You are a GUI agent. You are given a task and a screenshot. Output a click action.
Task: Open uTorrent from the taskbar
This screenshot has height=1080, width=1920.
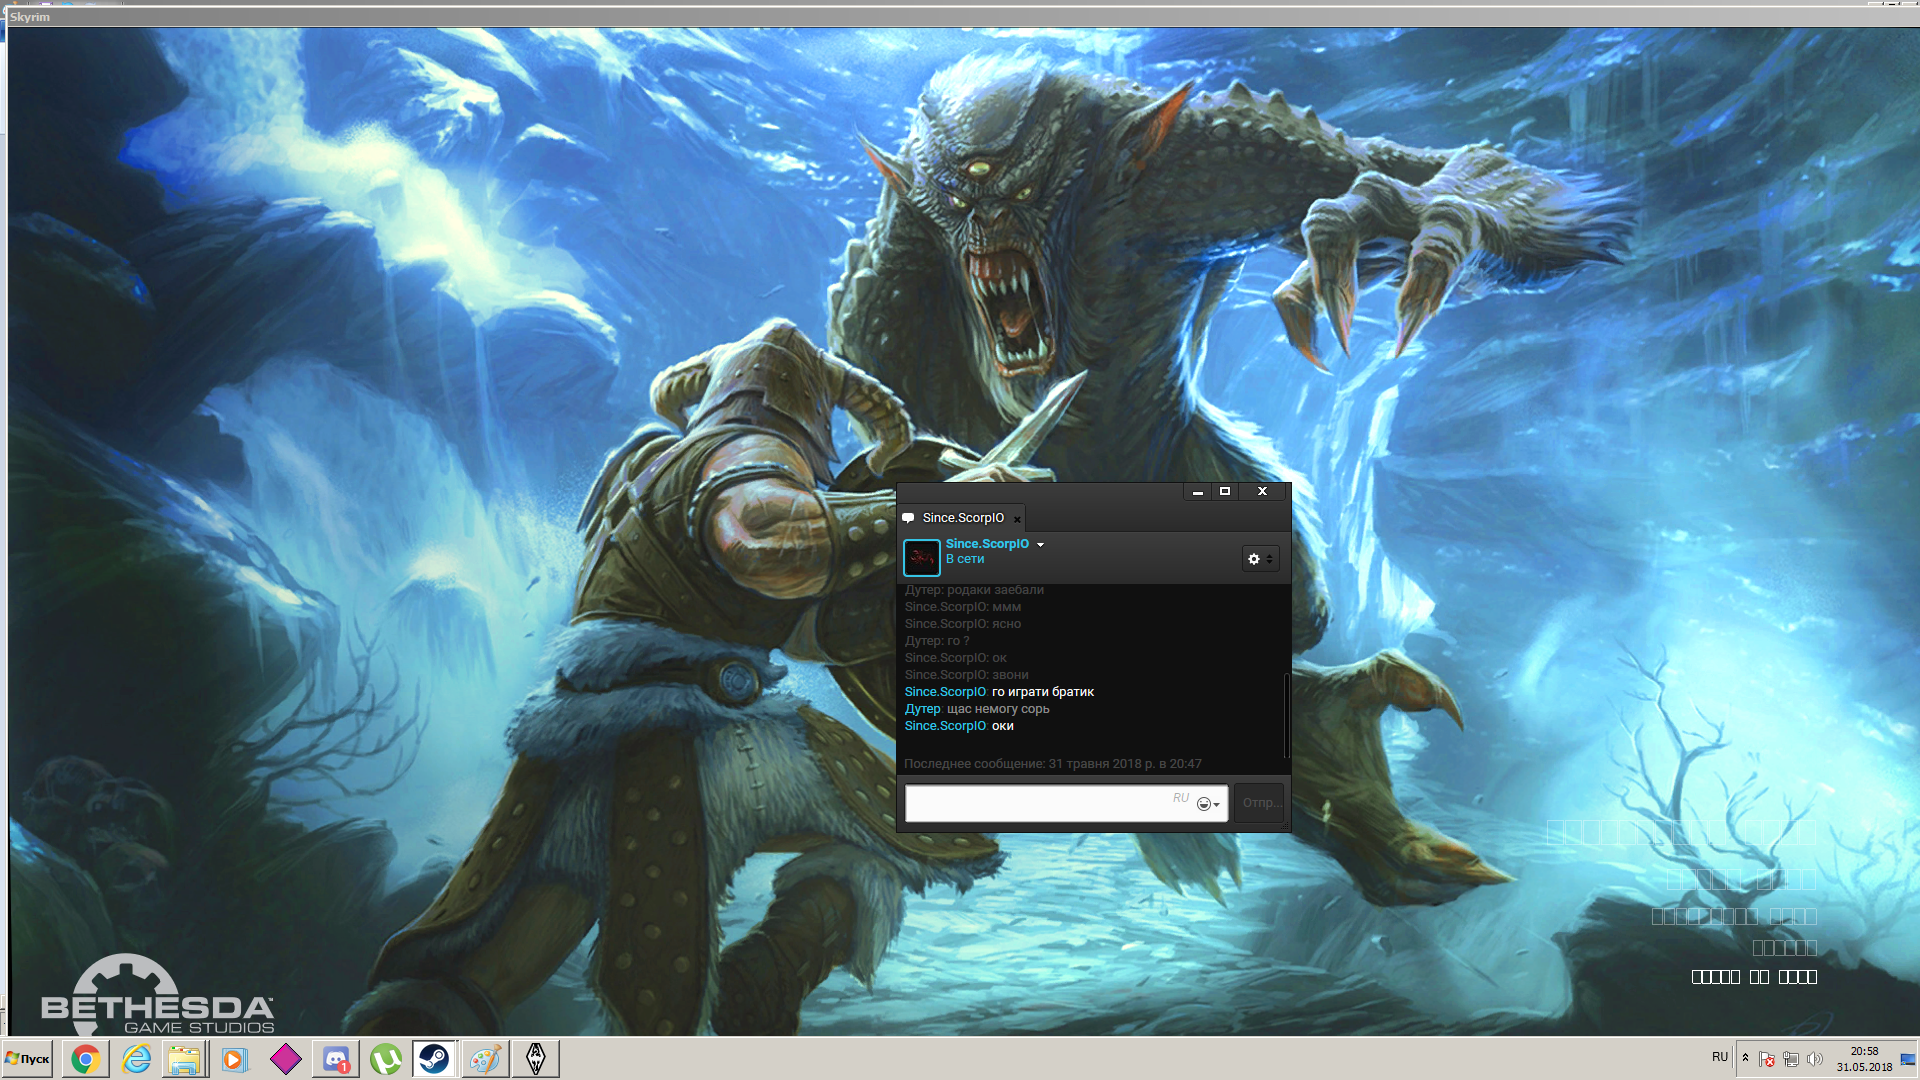[386, 1059]
